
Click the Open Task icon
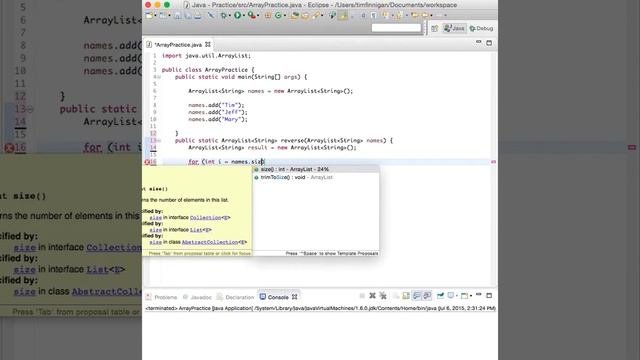point(305,16)
